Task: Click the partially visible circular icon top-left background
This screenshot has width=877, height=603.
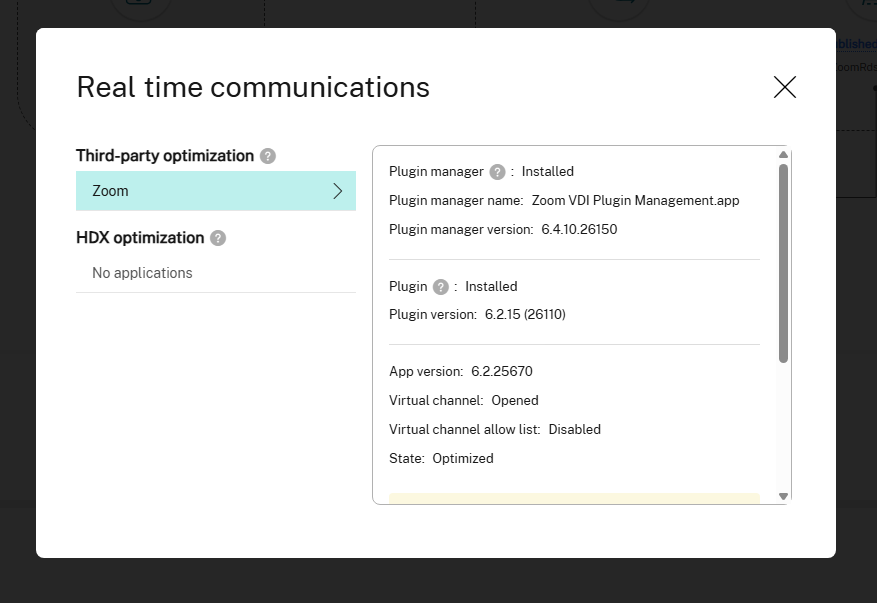Action: [140, 6]
